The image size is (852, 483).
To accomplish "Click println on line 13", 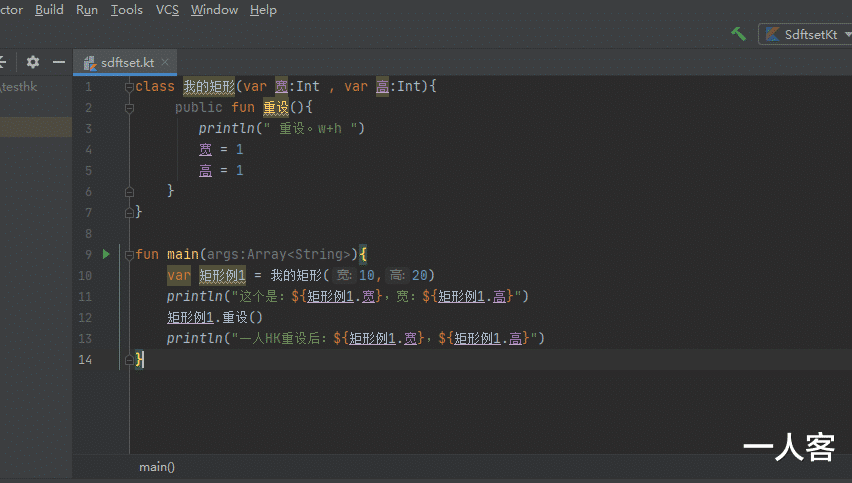I will click(x=195, y=338).
